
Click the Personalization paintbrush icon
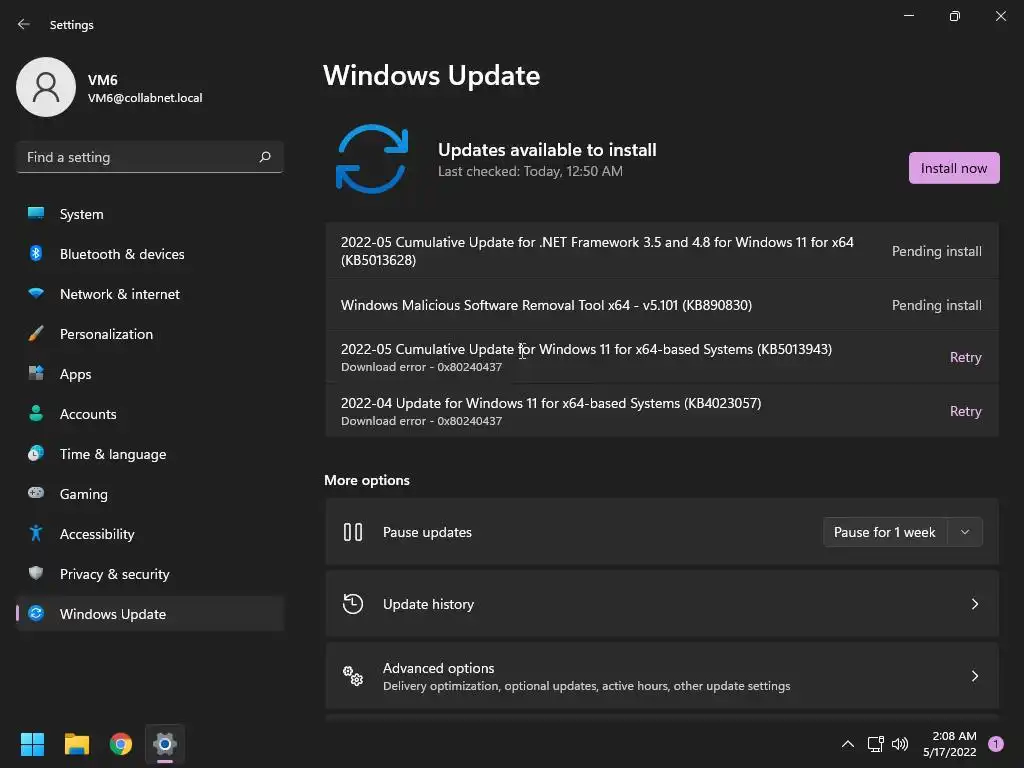point(36,334)
